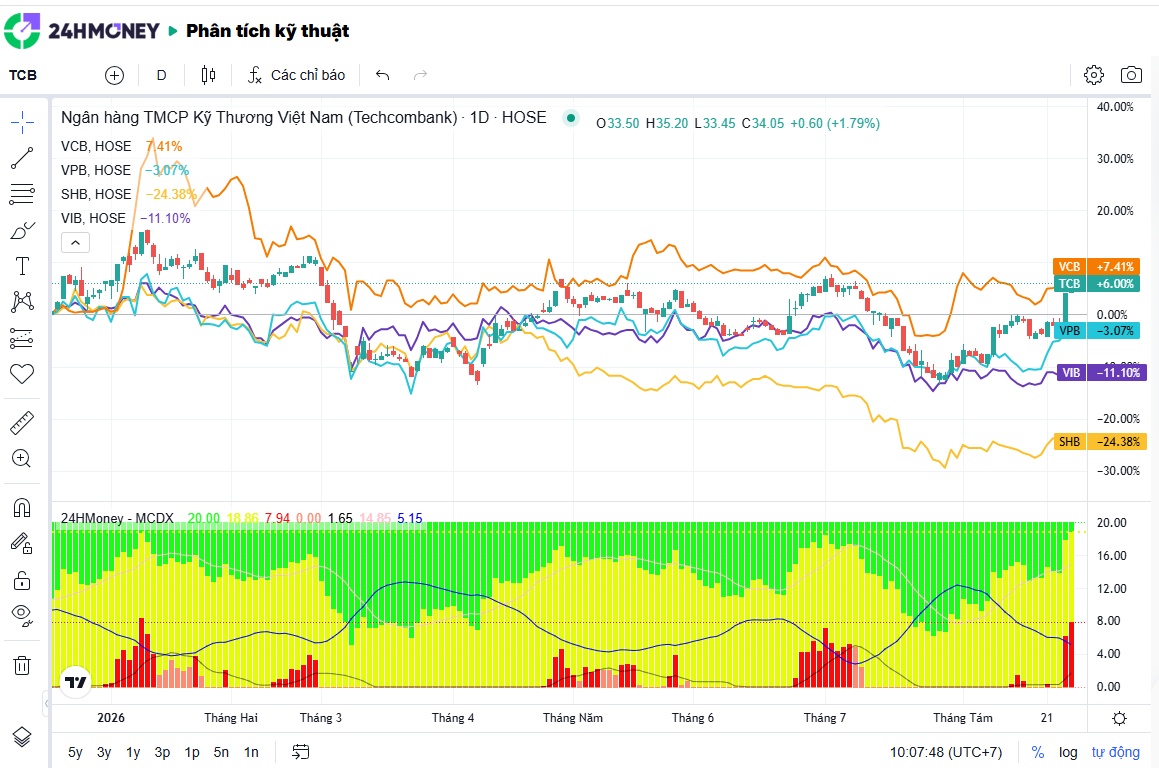Activate the zoom in tool
Screen dimensions: 1159x768
[x=22, y=458]
